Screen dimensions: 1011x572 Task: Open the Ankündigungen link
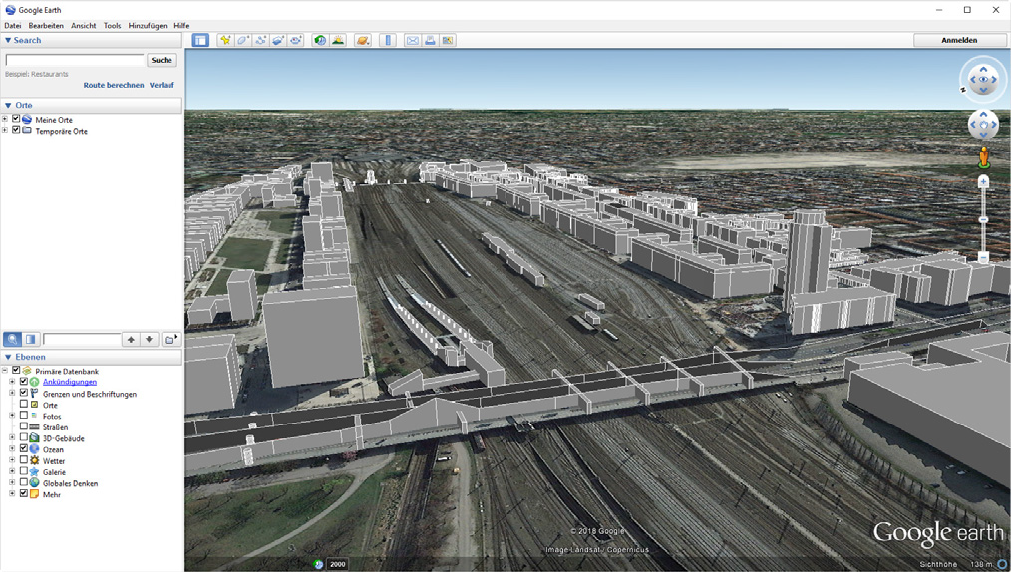point(70,382)
